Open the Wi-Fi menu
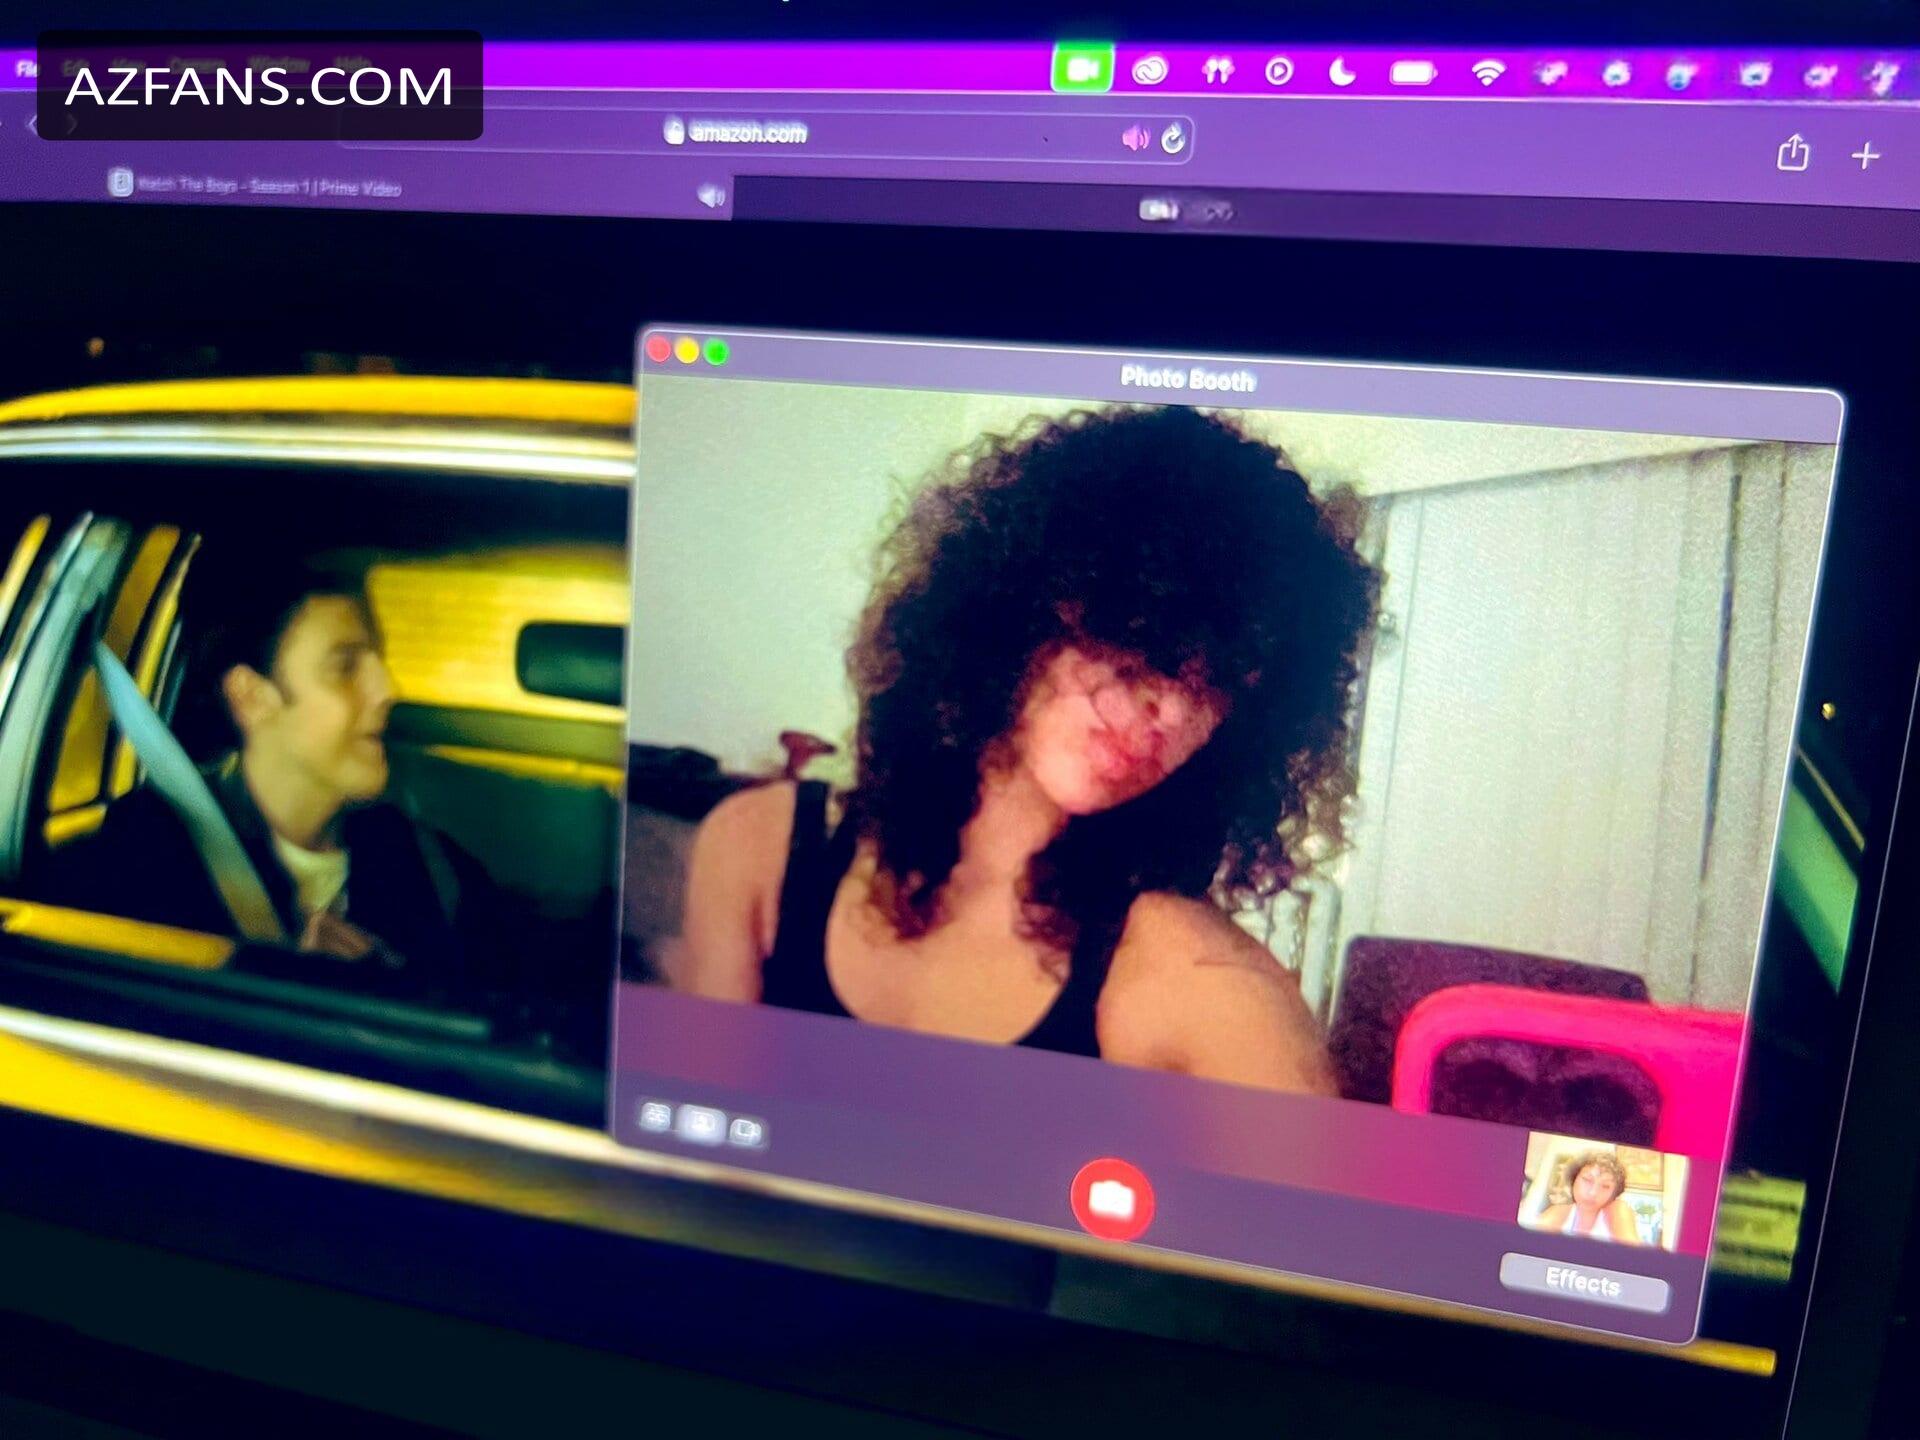Screen dimensions: 1920x1440 1488,72
